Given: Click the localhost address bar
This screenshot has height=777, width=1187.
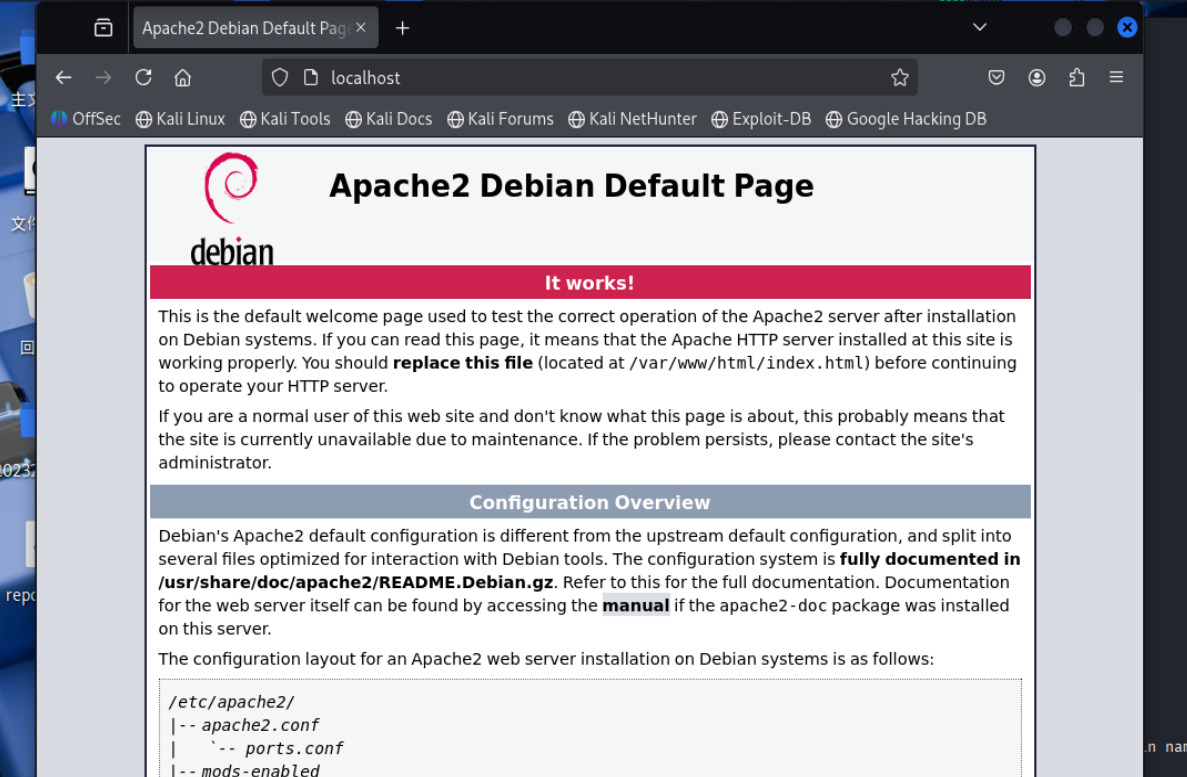Looking at the screenshot, I should coord(590,77).
